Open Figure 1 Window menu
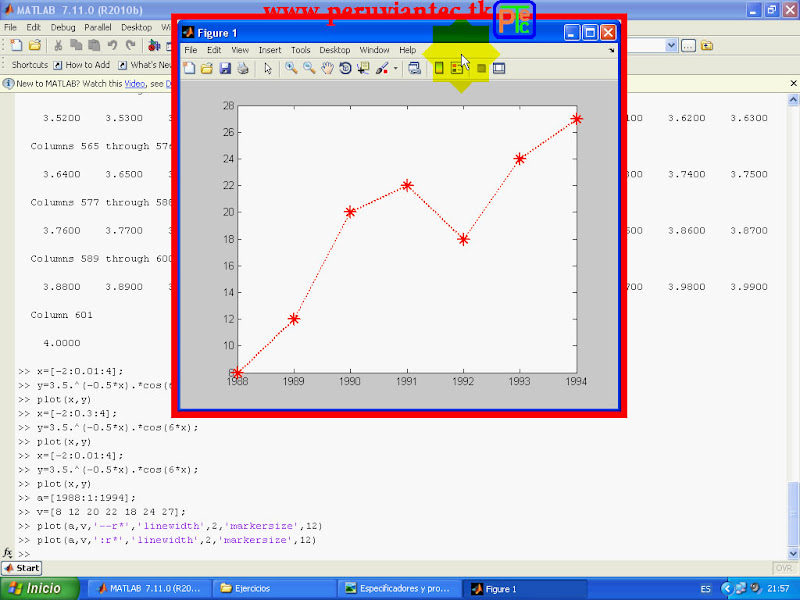800x600 pixels. 374,50
